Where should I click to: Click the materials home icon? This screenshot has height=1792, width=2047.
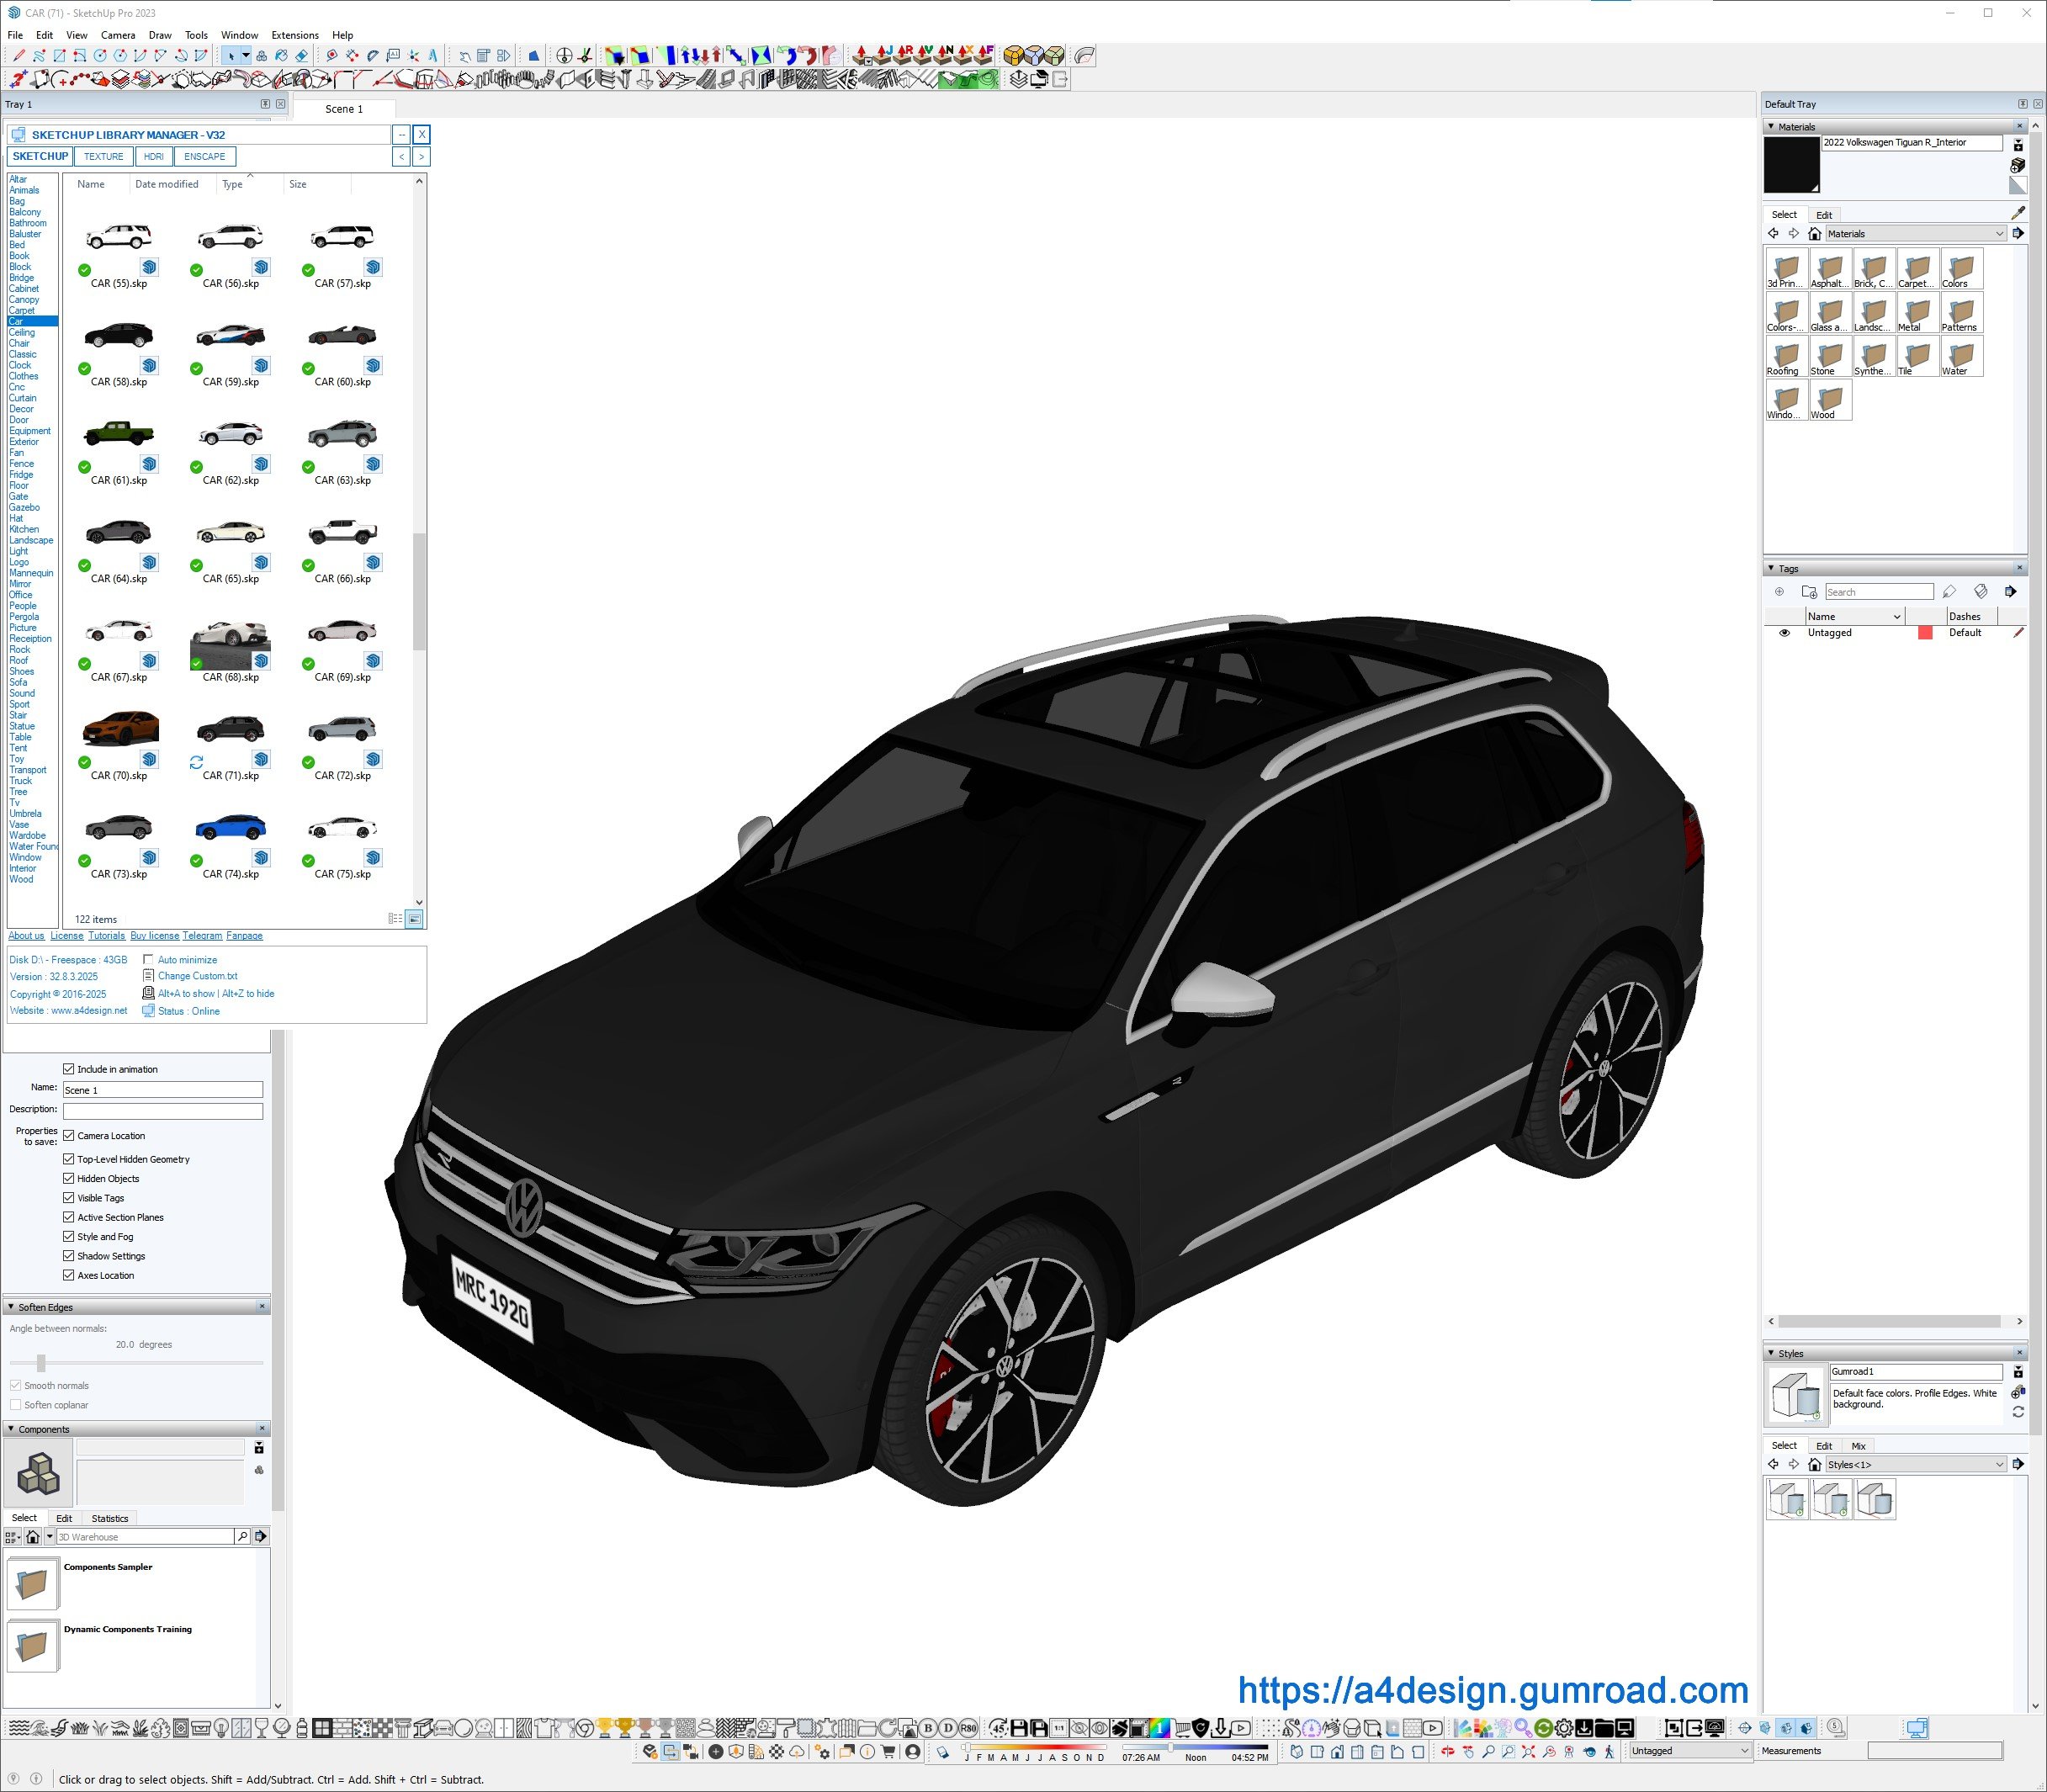click(1814, 234)
